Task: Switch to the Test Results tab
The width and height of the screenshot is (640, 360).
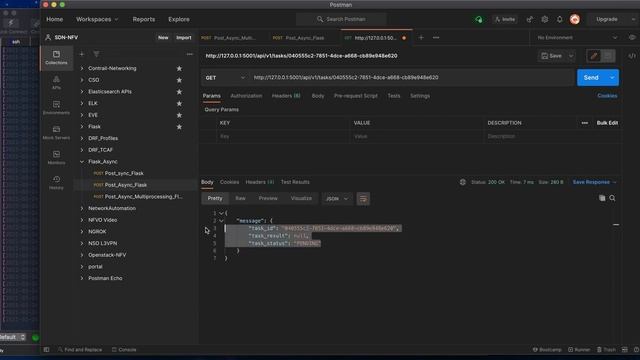Action: click(x=295, y=182)
